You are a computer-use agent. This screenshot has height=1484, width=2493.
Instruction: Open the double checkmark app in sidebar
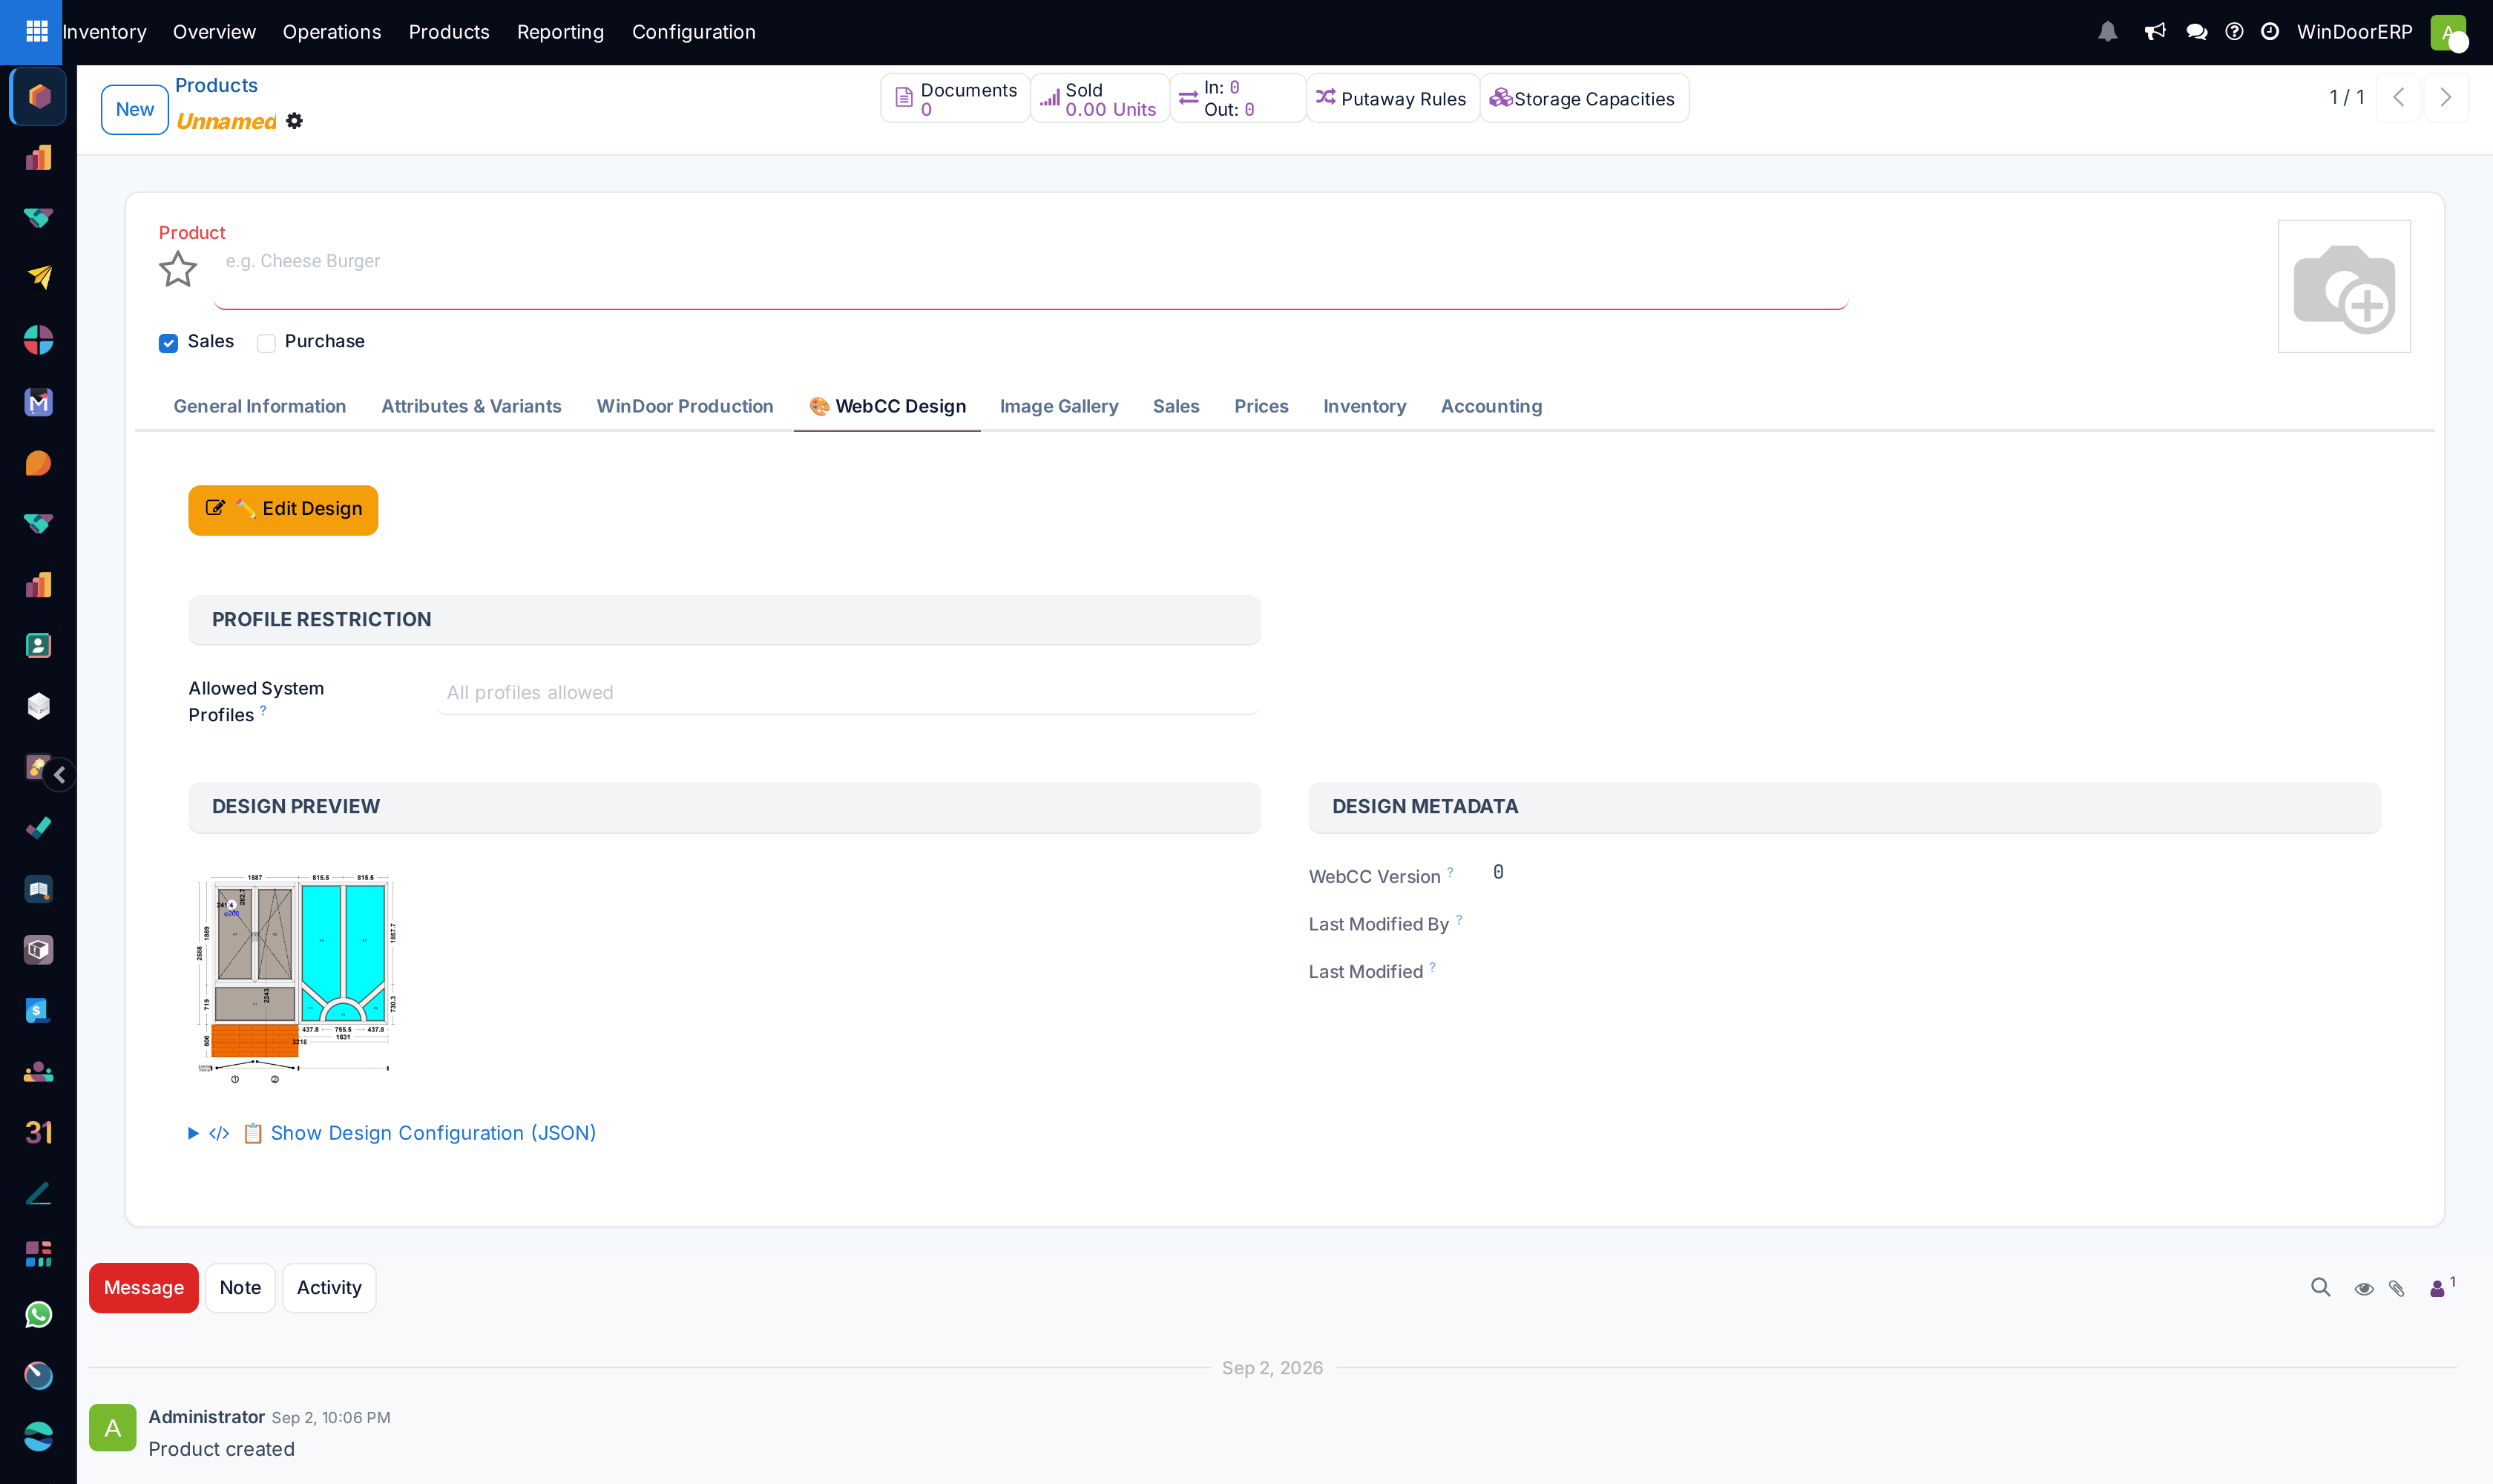coord(38,828)
